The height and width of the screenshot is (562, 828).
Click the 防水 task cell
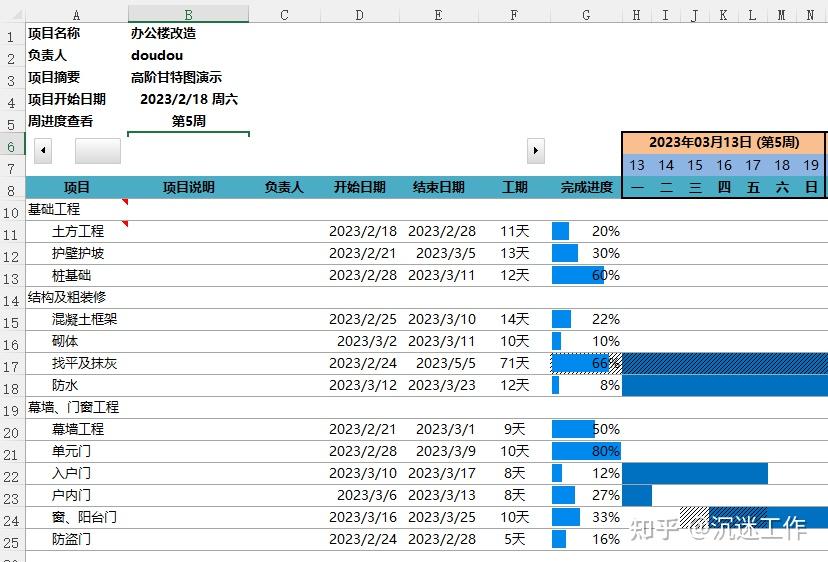[x=77, y=386]
